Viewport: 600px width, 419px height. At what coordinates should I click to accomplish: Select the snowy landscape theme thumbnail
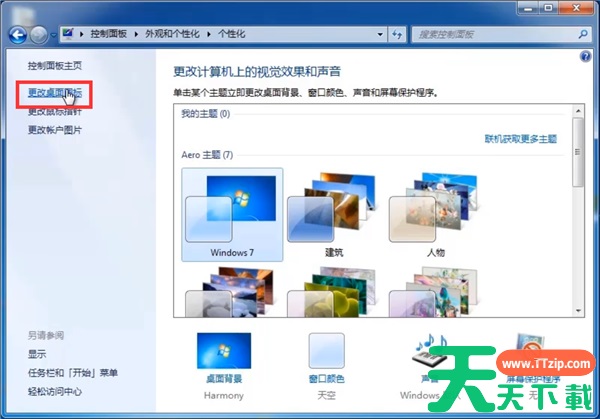coord(231,292)
